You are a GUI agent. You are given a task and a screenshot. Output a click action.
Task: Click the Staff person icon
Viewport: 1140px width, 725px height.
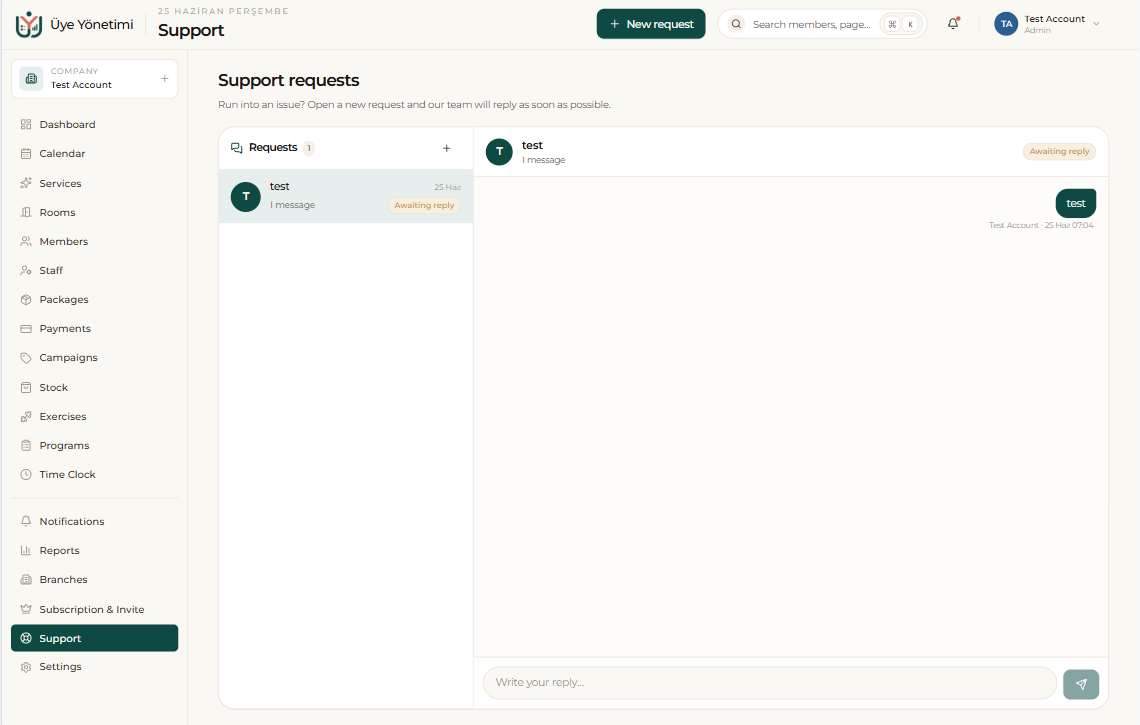(26, 271)
